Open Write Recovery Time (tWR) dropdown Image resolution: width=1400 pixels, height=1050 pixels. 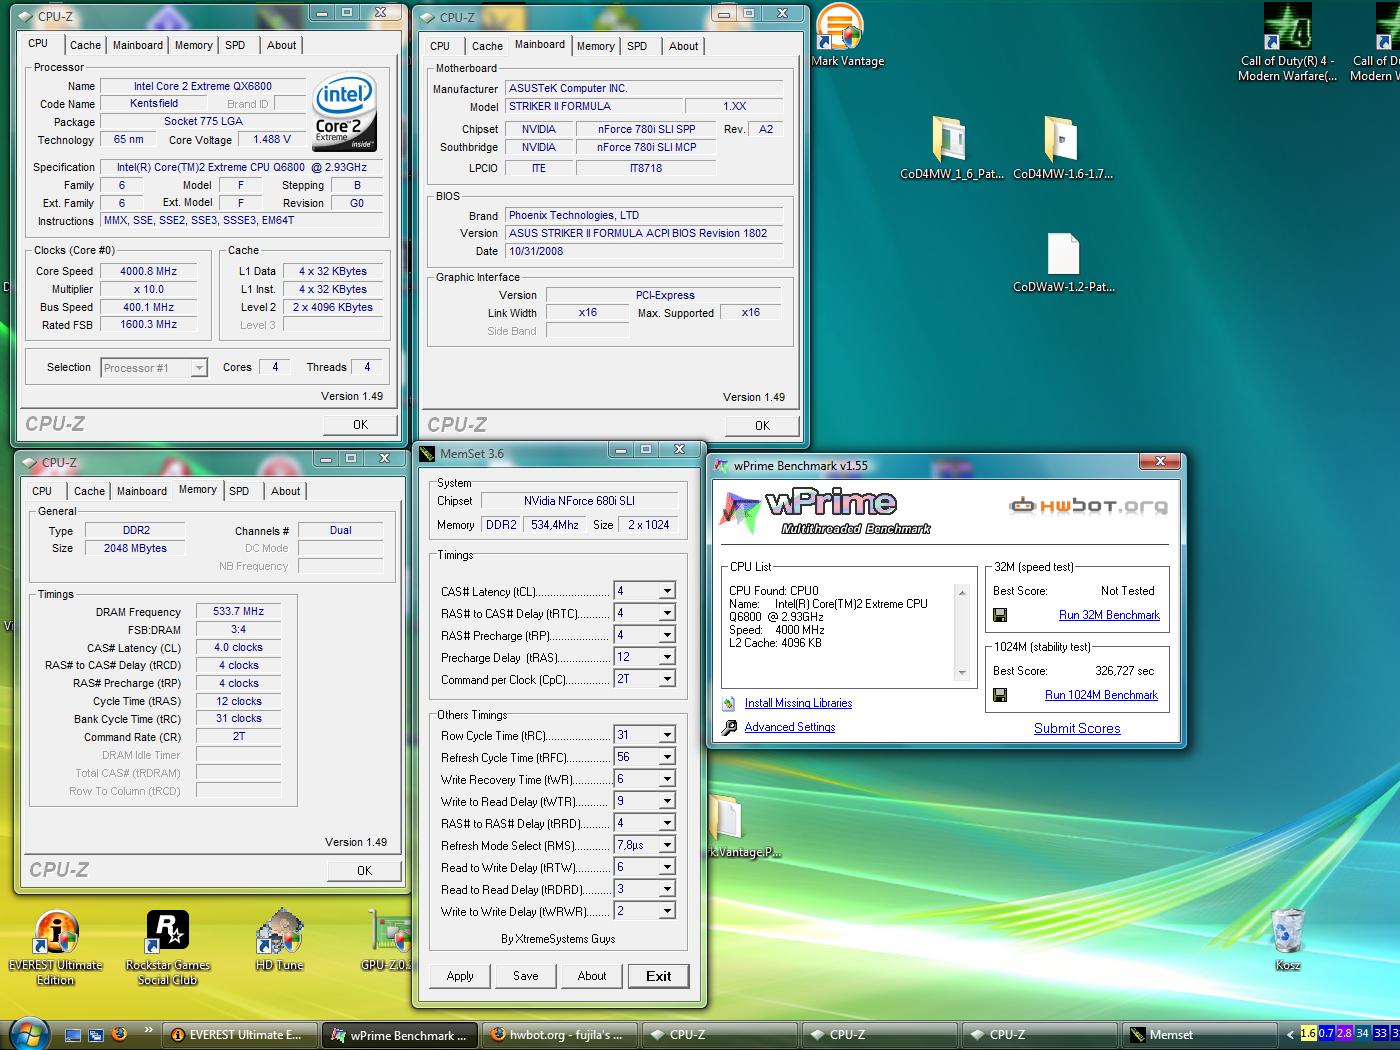point(667,779)
